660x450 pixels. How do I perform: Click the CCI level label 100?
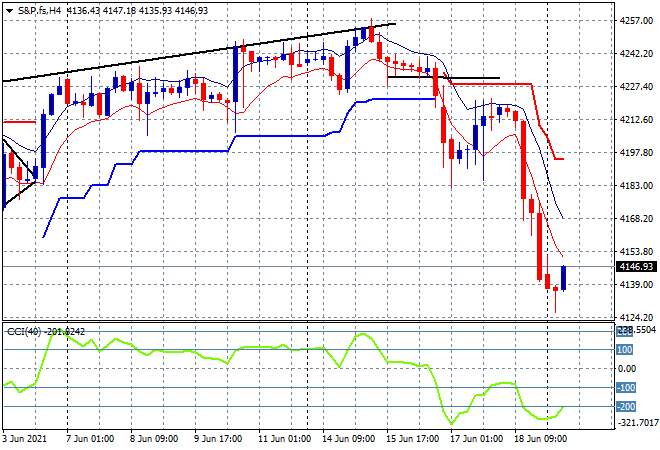(x=625, y=350)
